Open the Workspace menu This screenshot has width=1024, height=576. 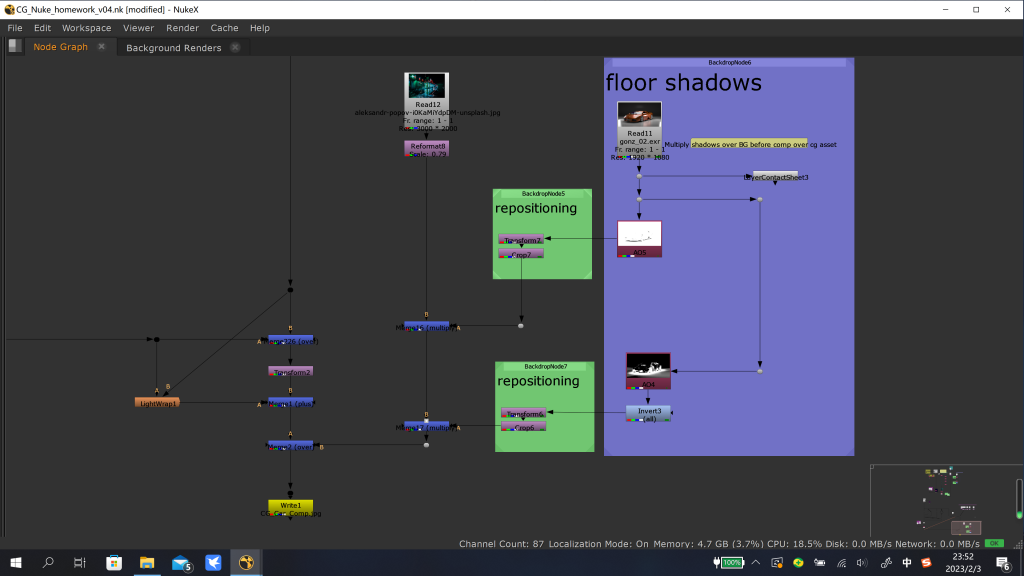(x=86, y=28)
